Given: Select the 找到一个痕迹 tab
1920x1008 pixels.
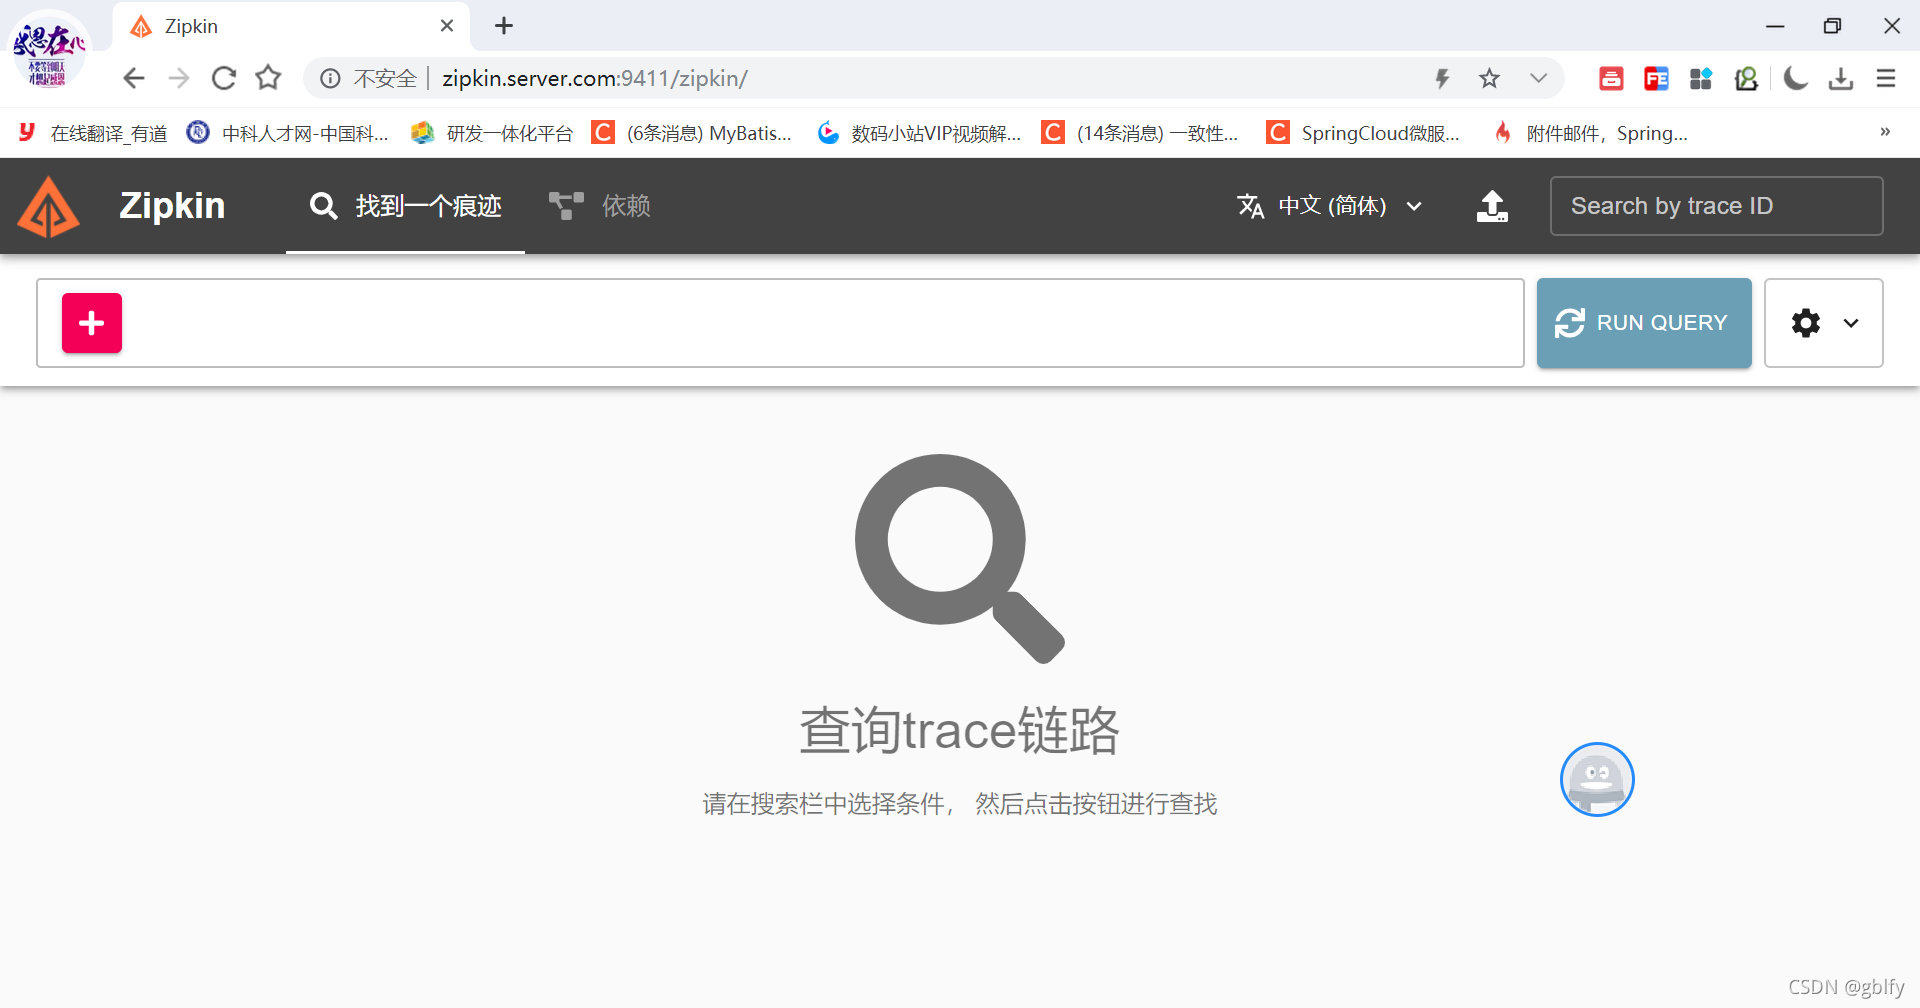Looking at the screenshot, I should click(405, 206).
